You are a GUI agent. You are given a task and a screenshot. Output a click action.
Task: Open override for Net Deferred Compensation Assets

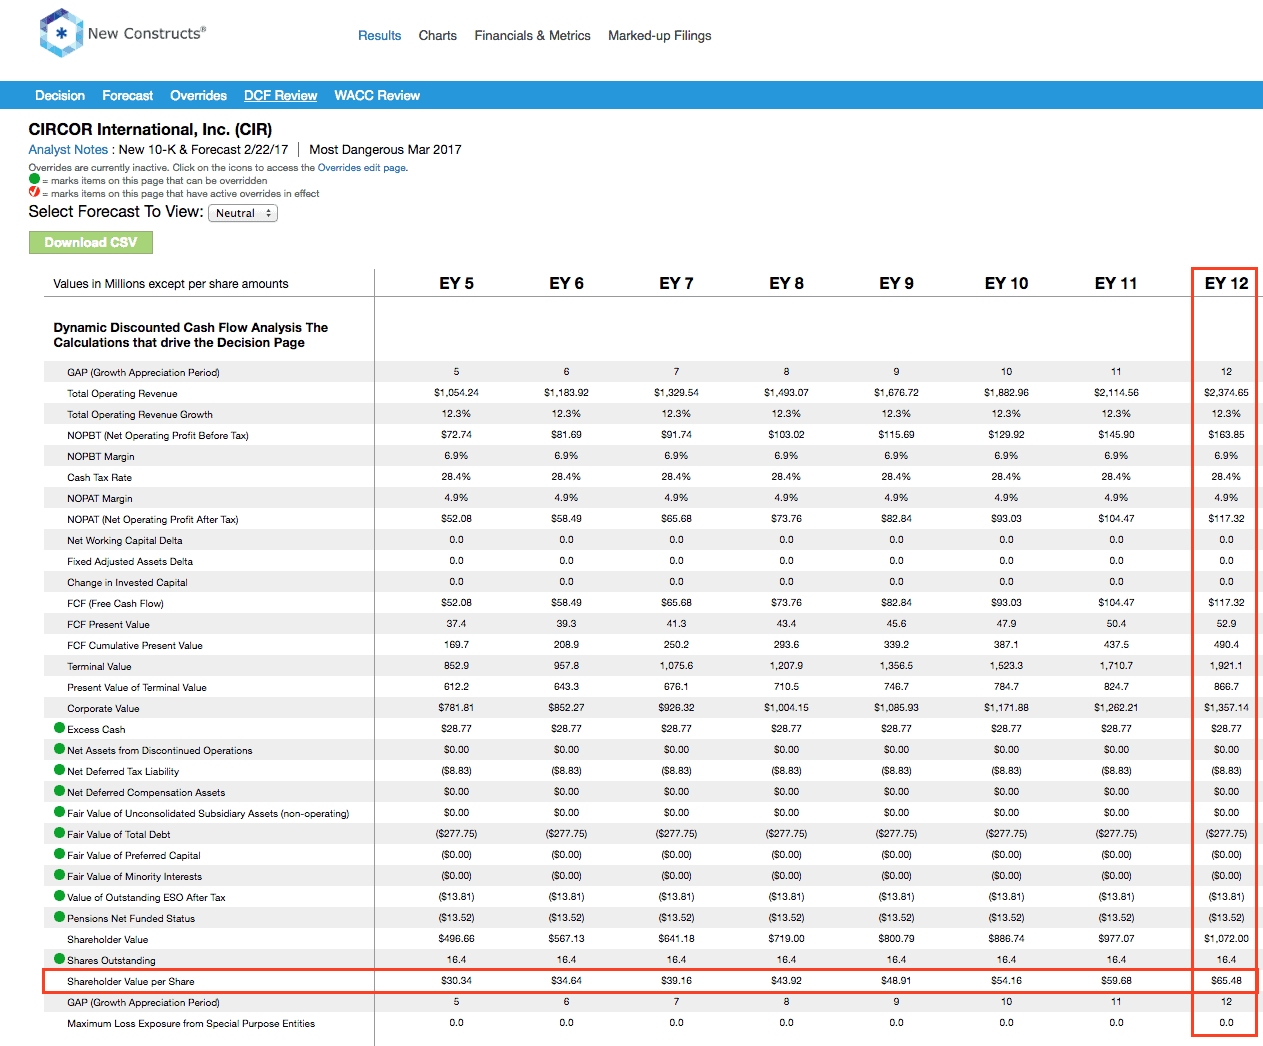point(60,791)
